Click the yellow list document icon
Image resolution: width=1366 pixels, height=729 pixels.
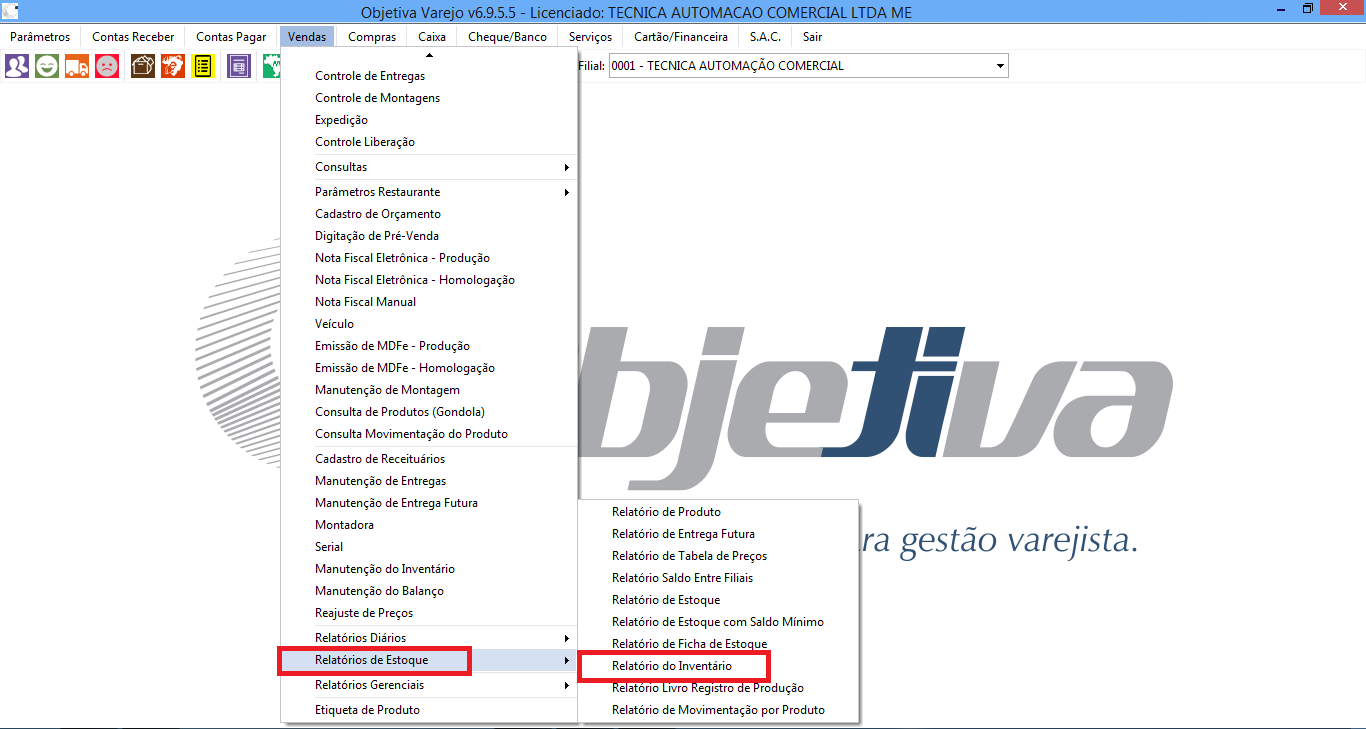coord(203,66)
